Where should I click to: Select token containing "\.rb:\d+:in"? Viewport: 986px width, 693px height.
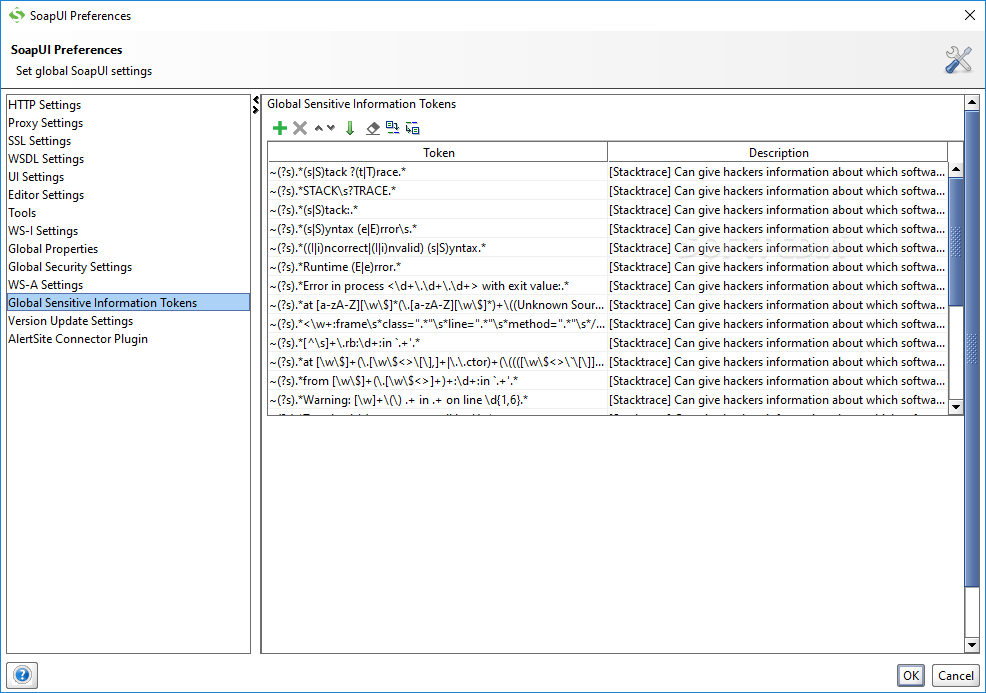click(x=438, y=343)
